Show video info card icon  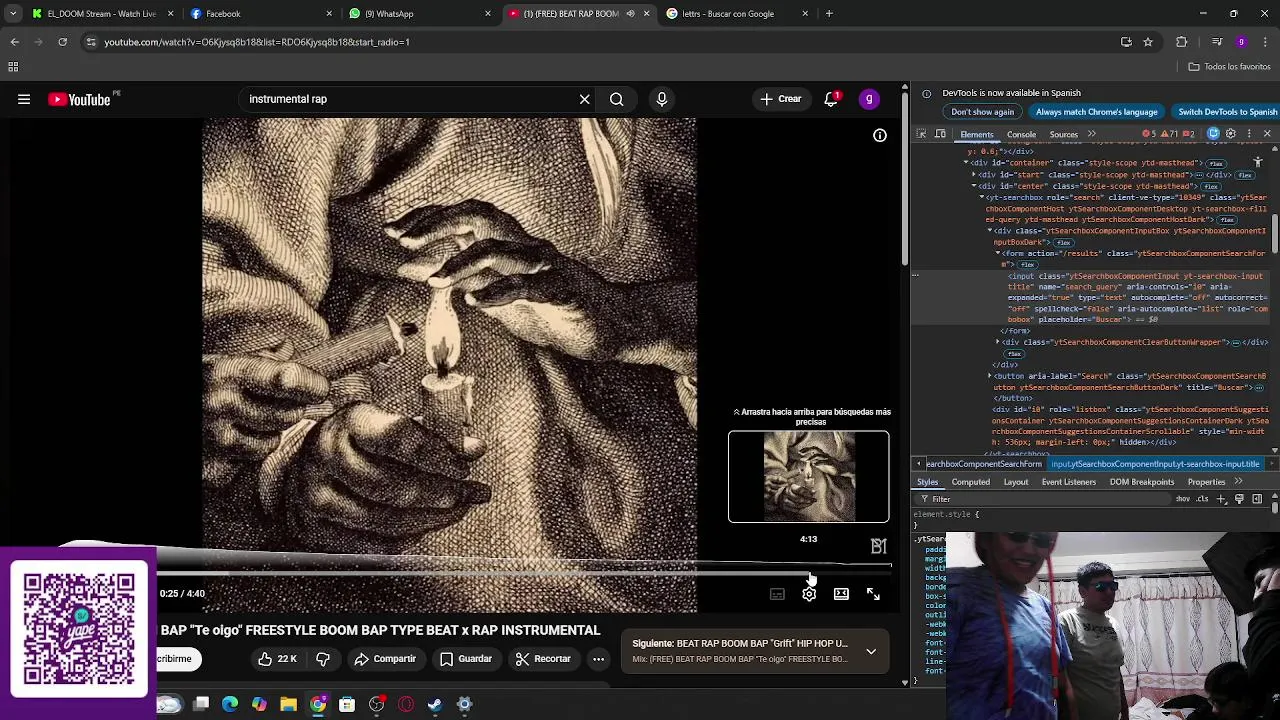point(880,135)
